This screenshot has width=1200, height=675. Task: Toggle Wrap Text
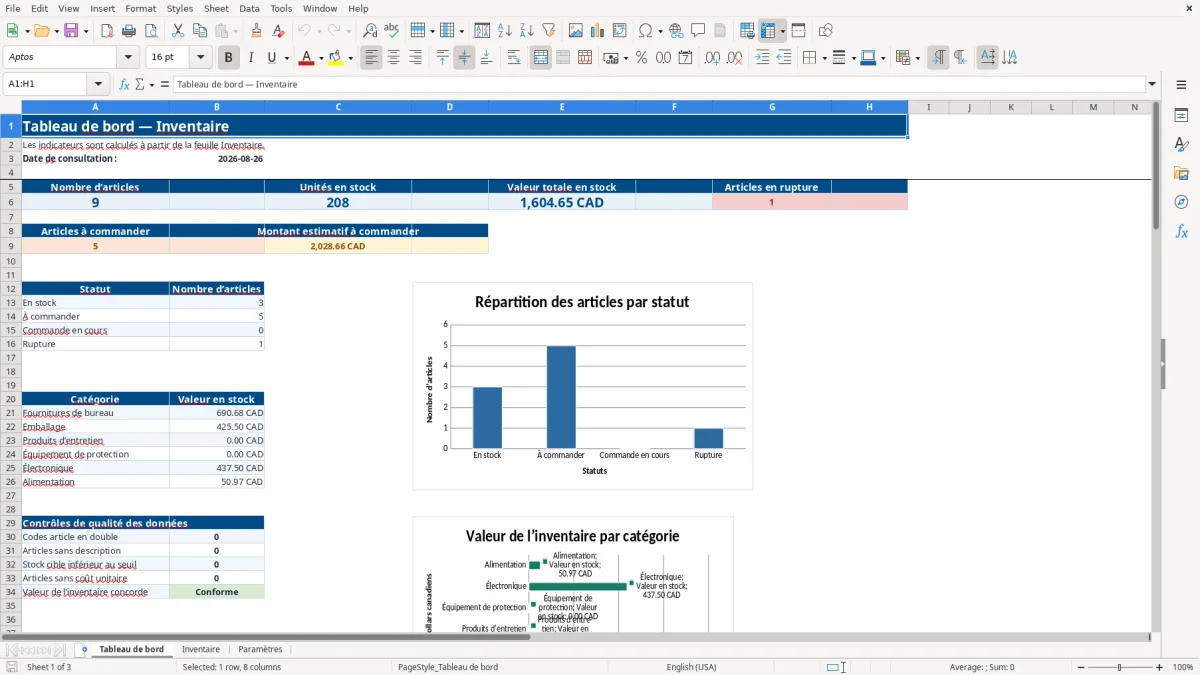point(514,58)
